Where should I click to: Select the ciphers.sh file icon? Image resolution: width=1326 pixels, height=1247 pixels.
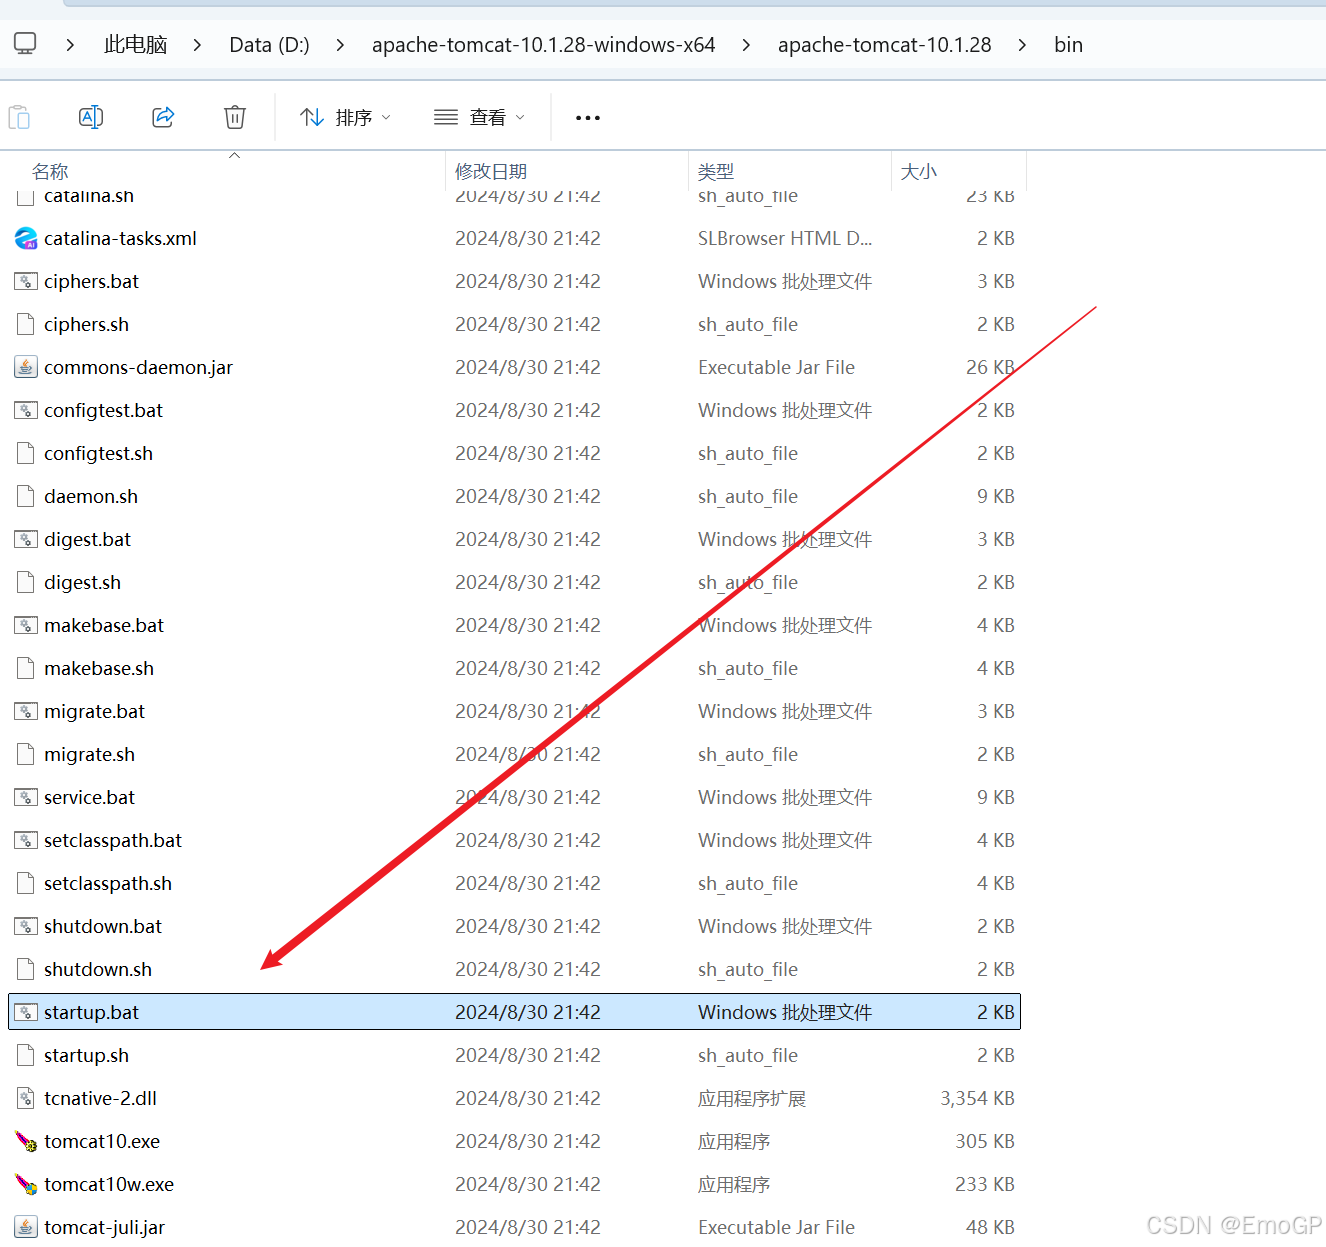[x=26, y=324]
